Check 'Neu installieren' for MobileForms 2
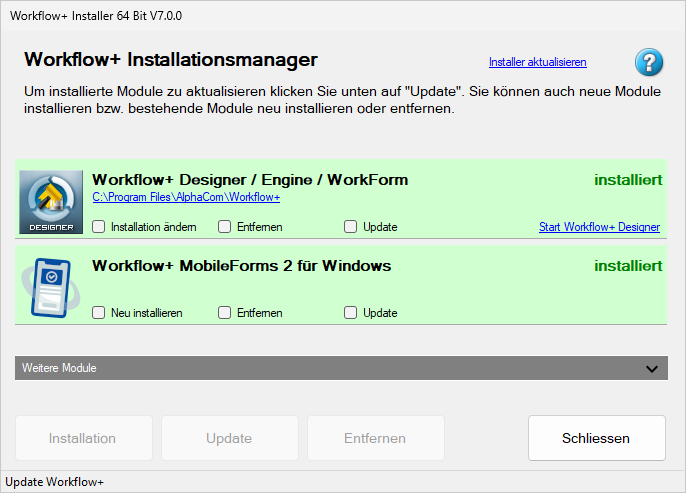The width and height of the screenshot is (686, 493). [x=98, y=313]
